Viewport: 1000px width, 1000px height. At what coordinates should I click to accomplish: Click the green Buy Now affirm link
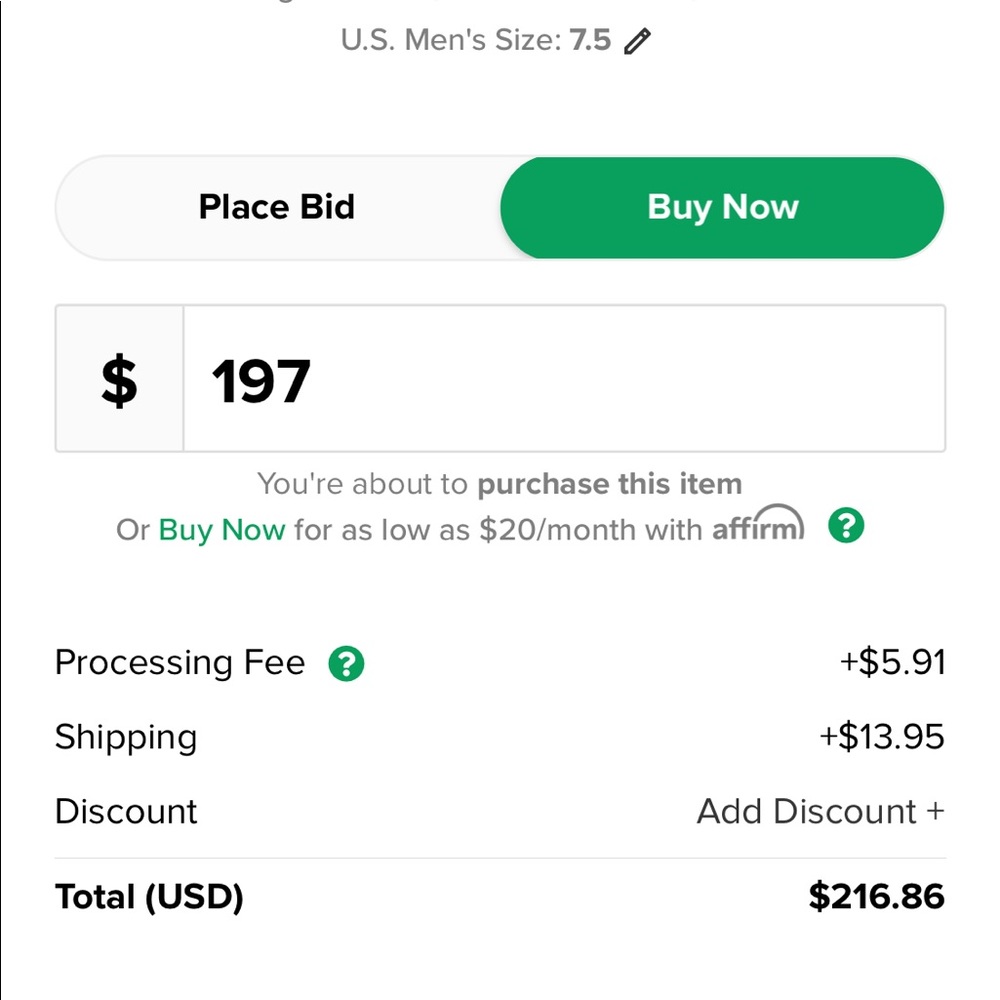(221, 530)
